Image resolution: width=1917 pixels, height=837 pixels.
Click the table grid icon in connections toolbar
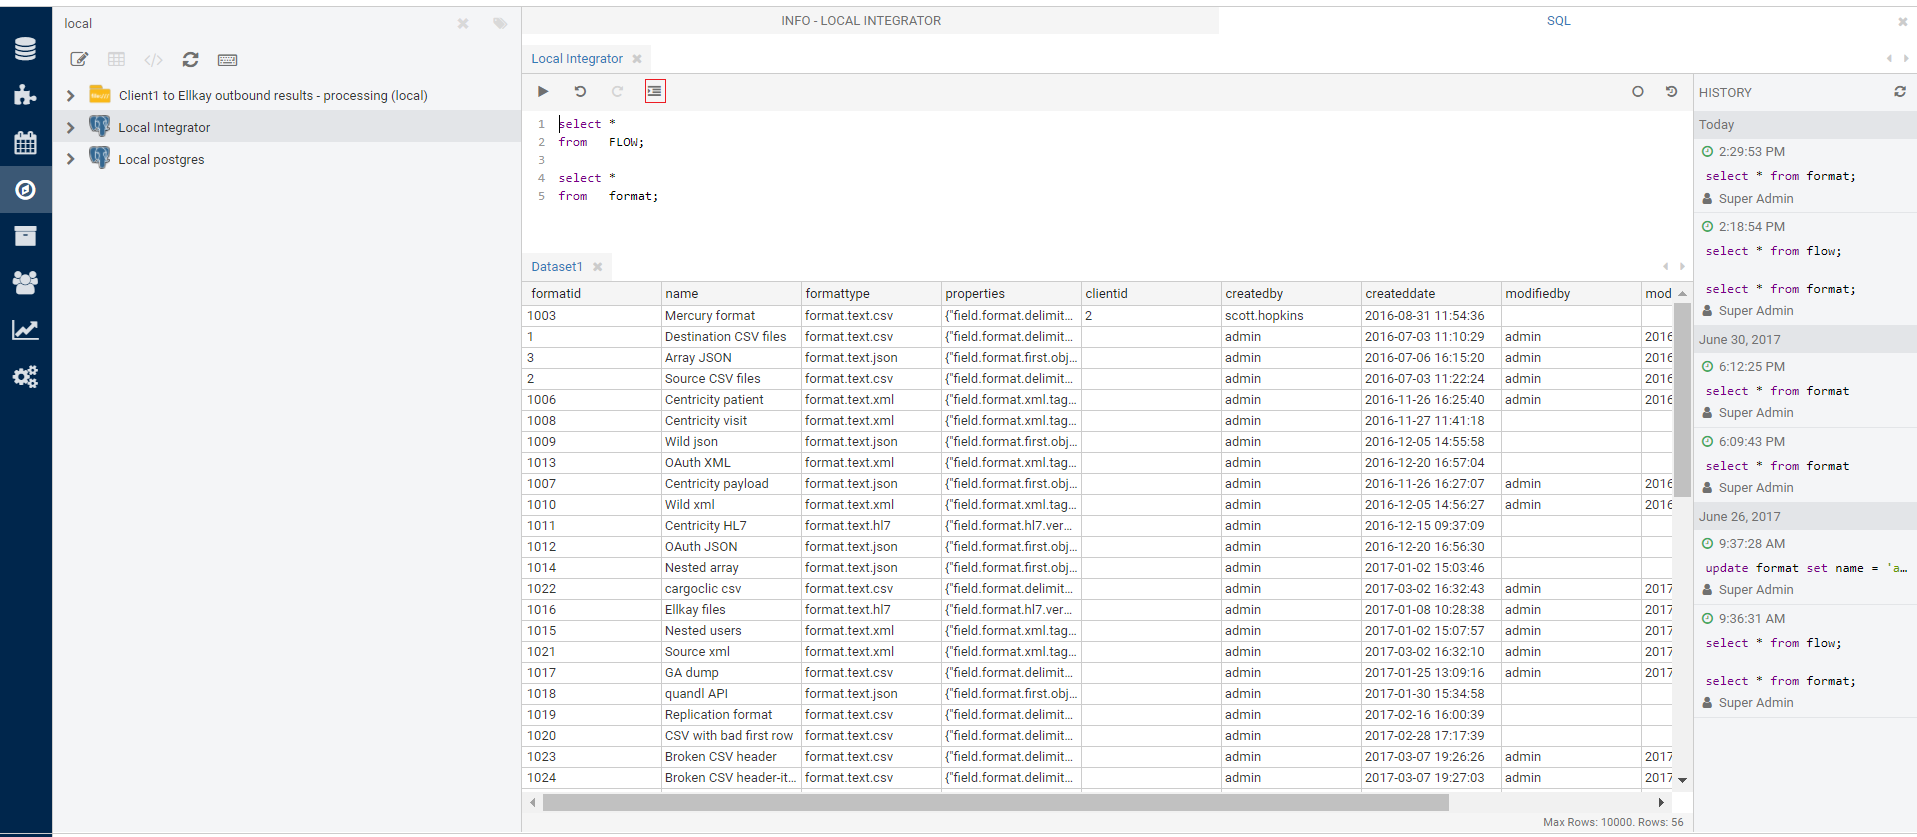[x=116, y=60]
